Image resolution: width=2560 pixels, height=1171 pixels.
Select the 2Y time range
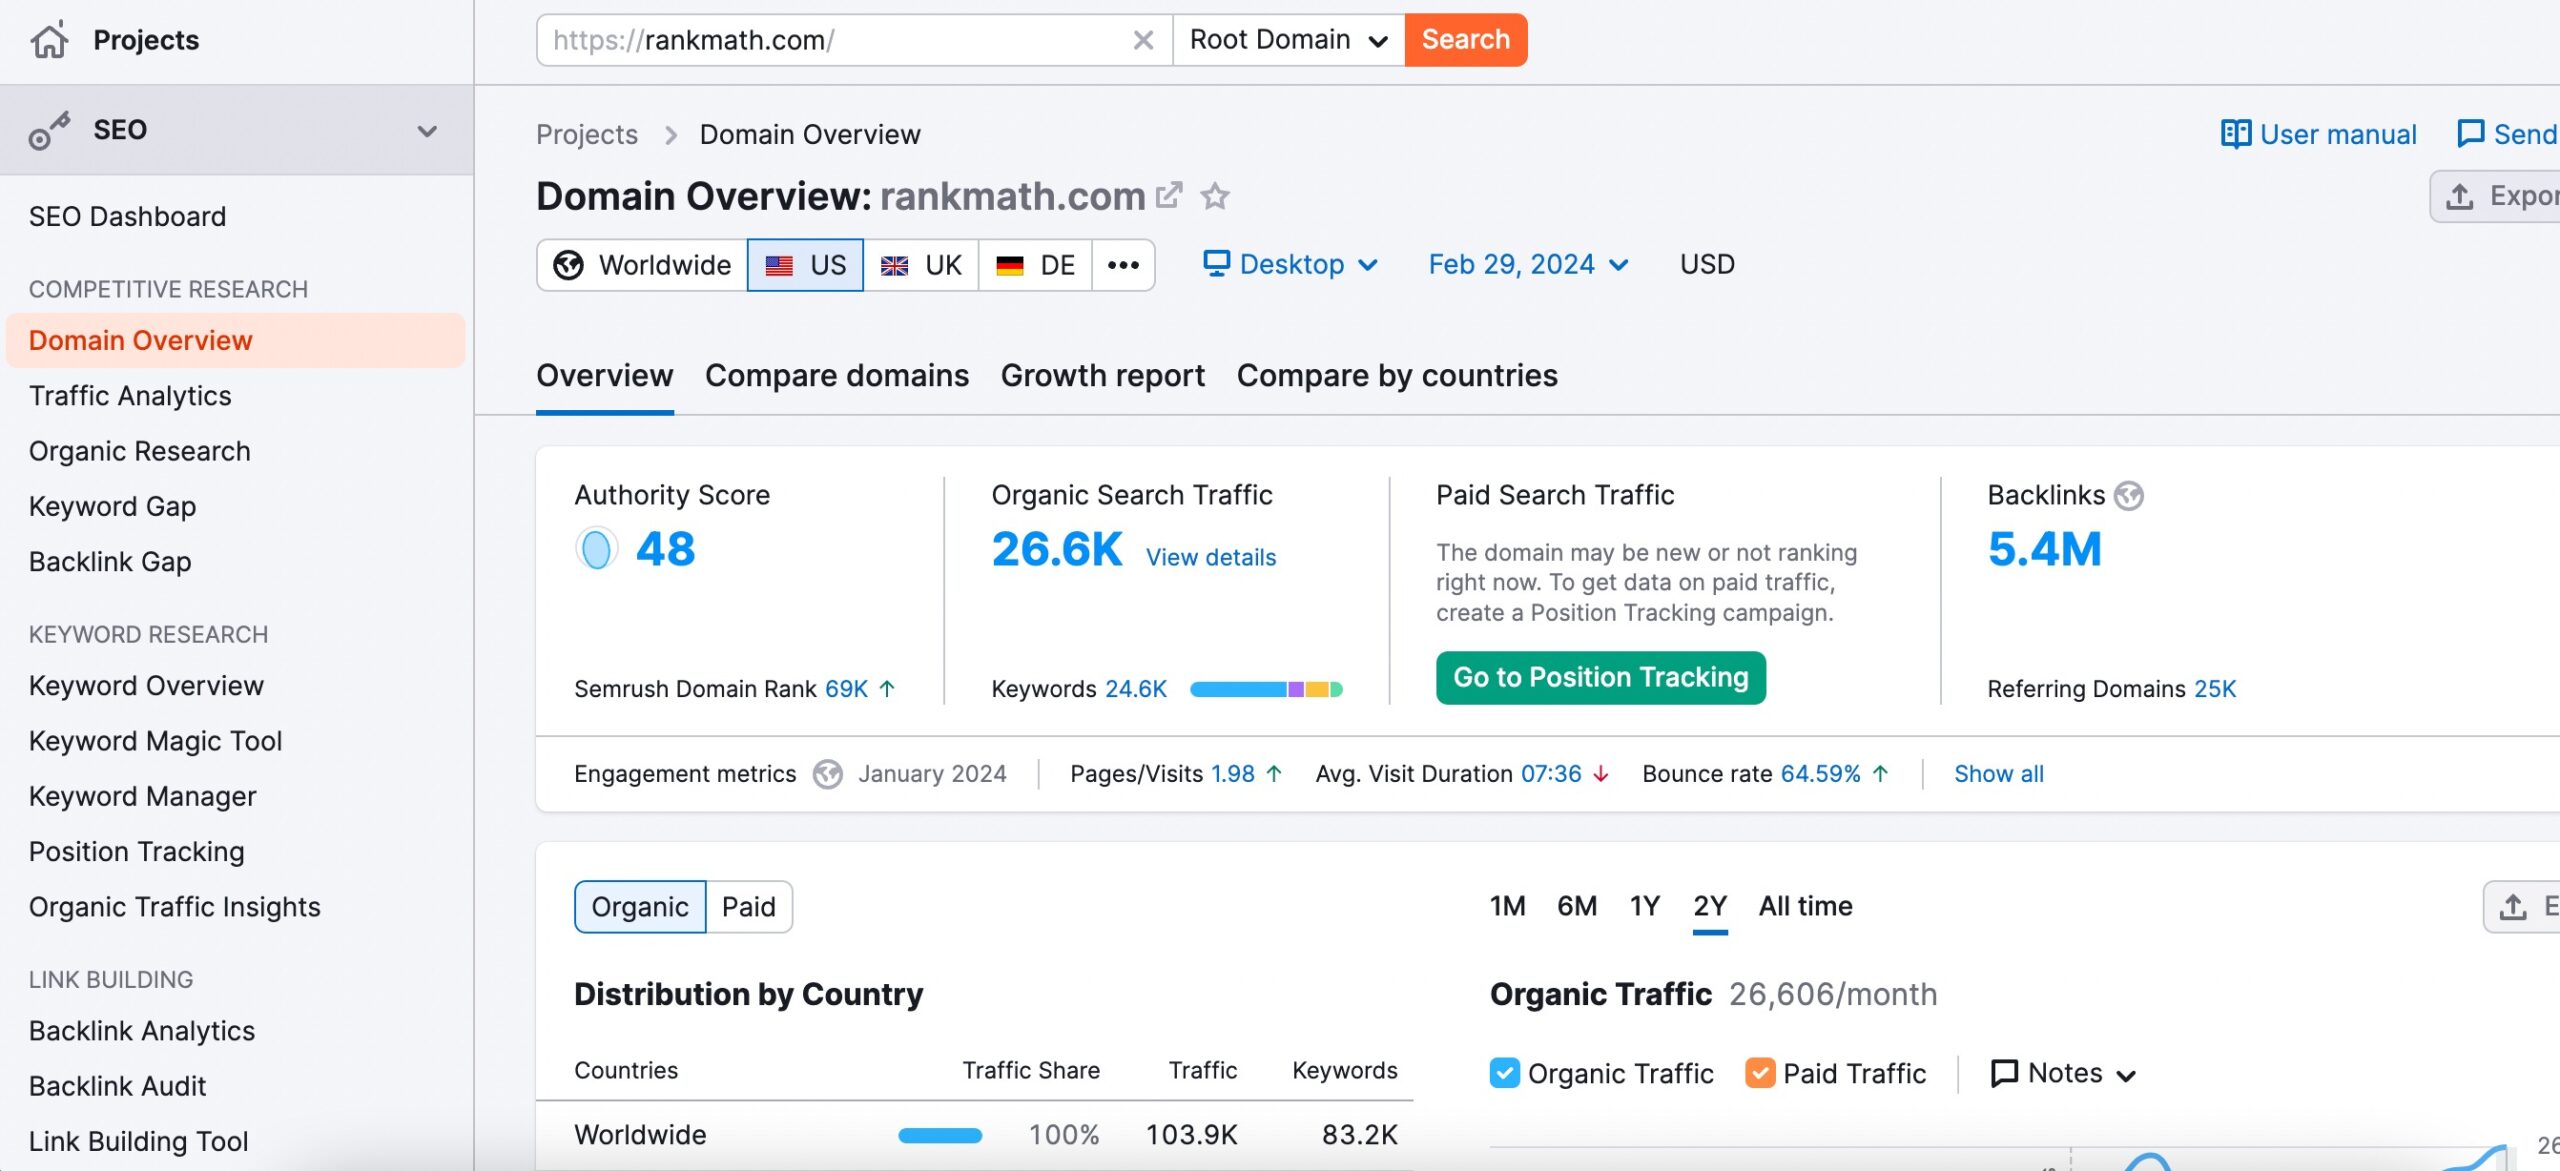click(x=1710, y=906)
